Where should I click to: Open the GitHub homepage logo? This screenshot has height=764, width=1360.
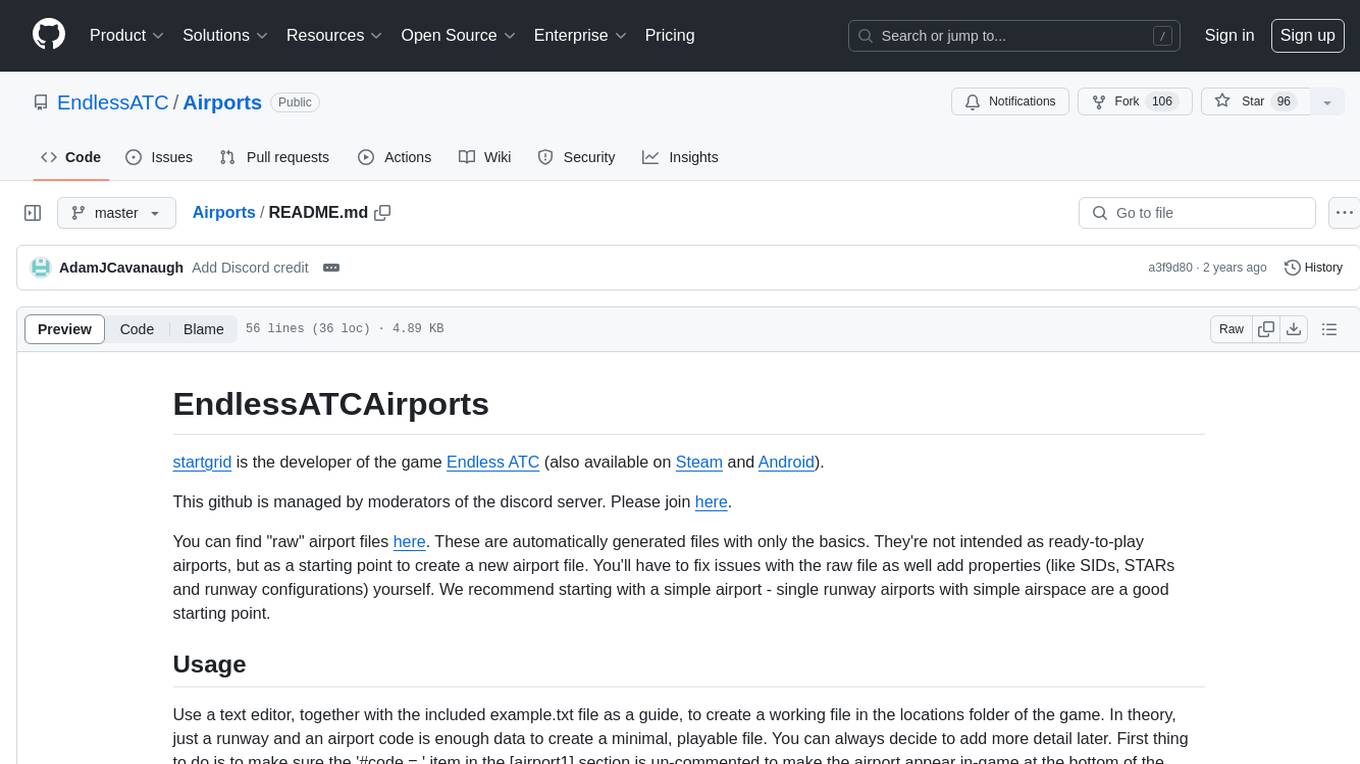click(x=49, y=35)
